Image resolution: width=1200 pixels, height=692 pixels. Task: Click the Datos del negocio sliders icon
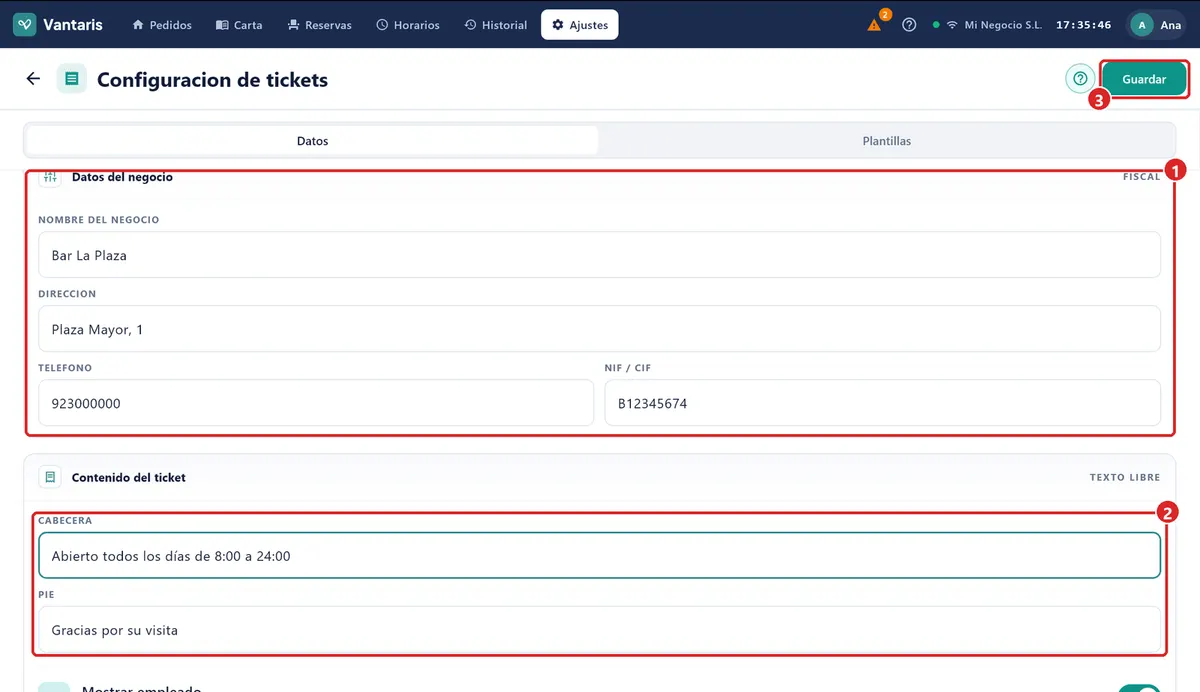pos(50,177)
